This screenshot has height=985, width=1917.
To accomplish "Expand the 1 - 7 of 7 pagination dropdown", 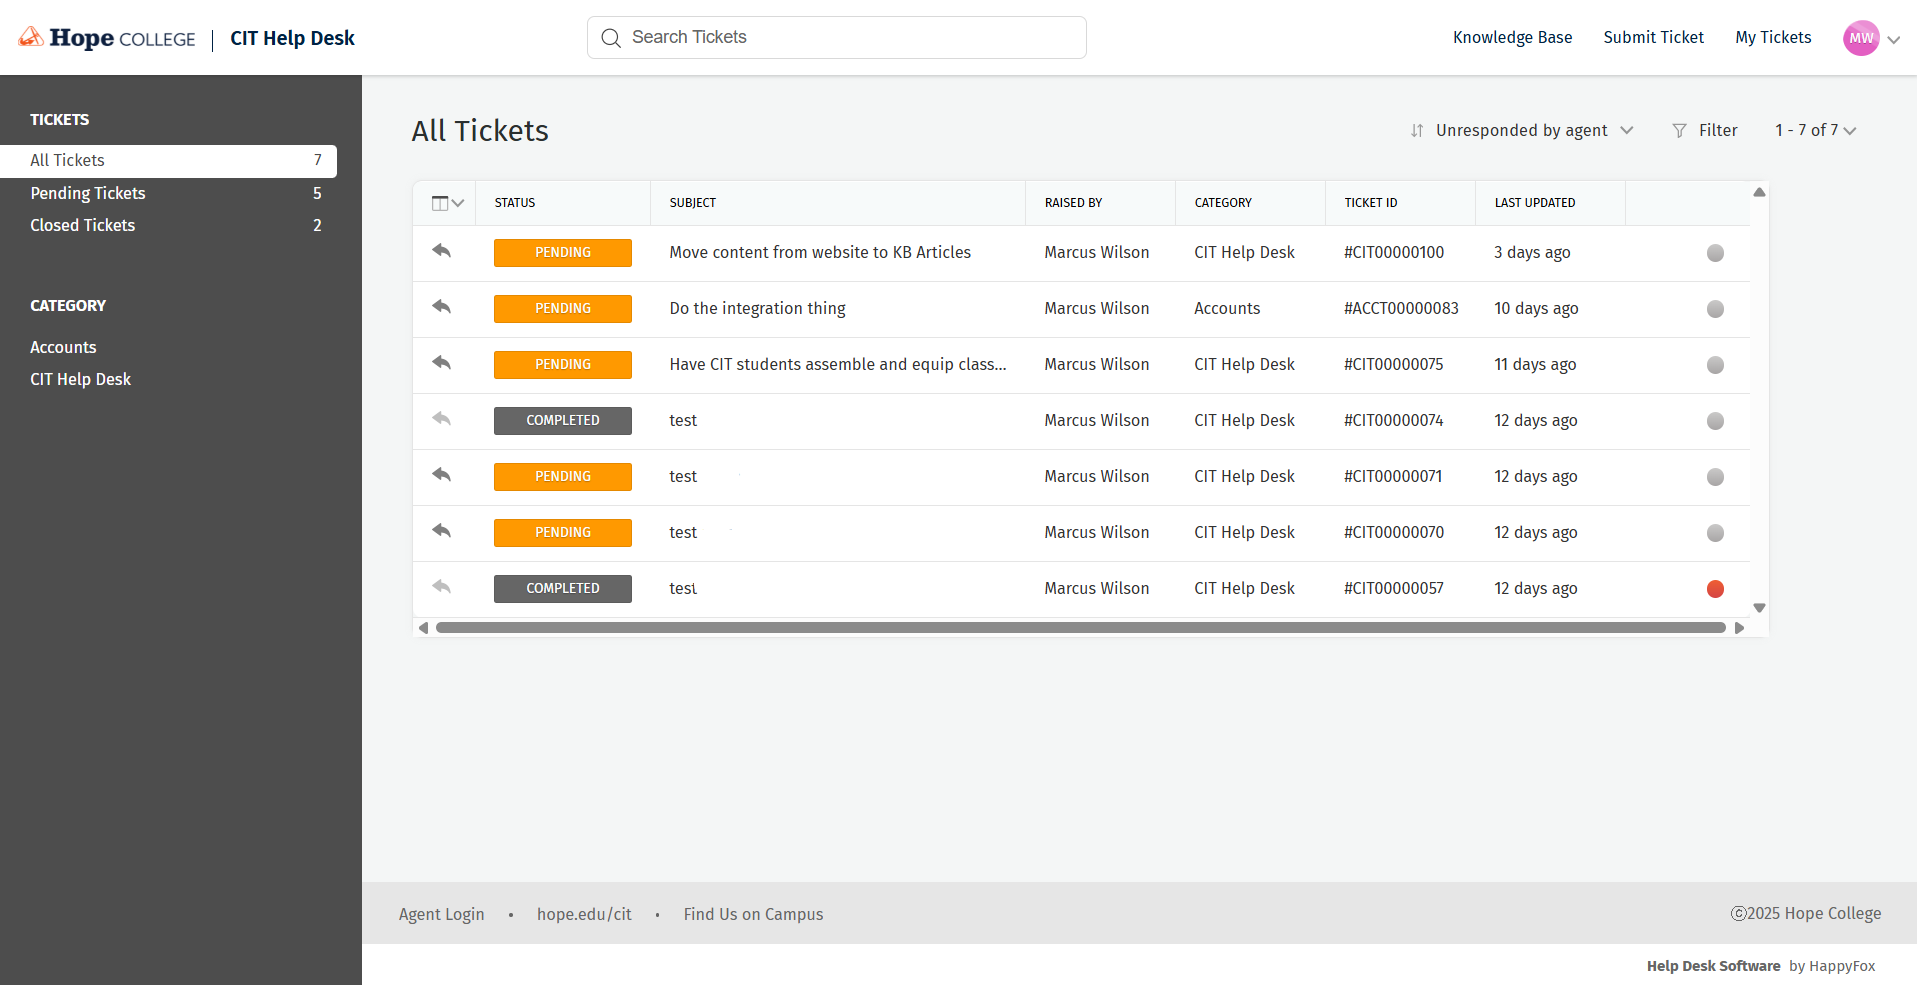I will click(x=1815, y=131).
